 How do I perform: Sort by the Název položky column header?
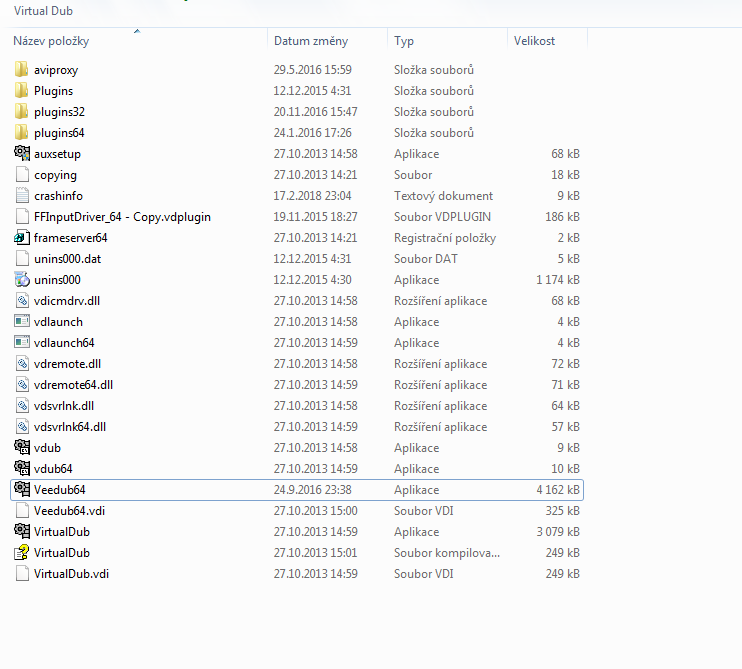pos(51,41)
